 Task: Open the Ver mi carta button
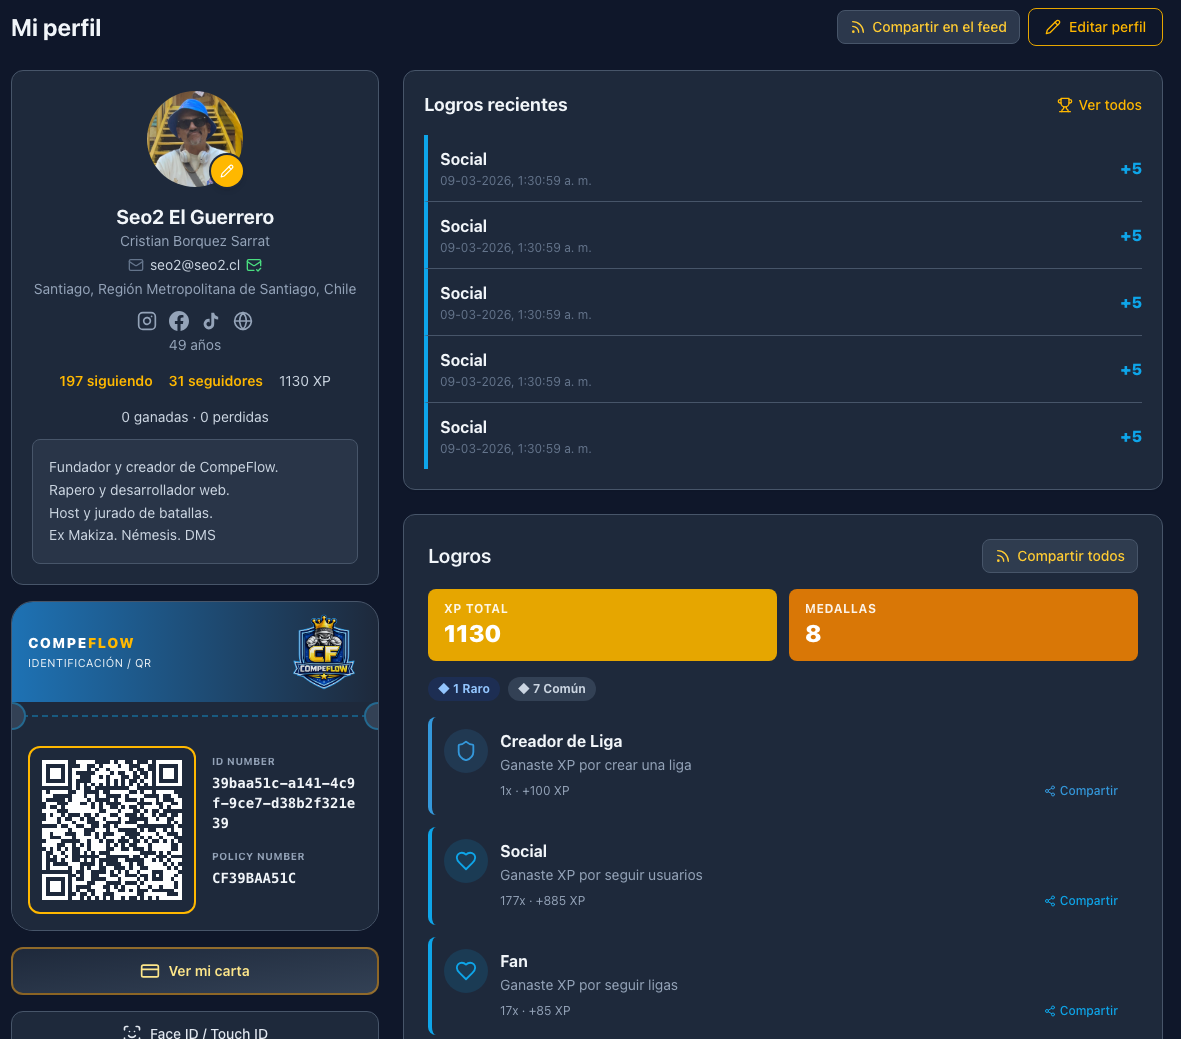coord(195,971)
